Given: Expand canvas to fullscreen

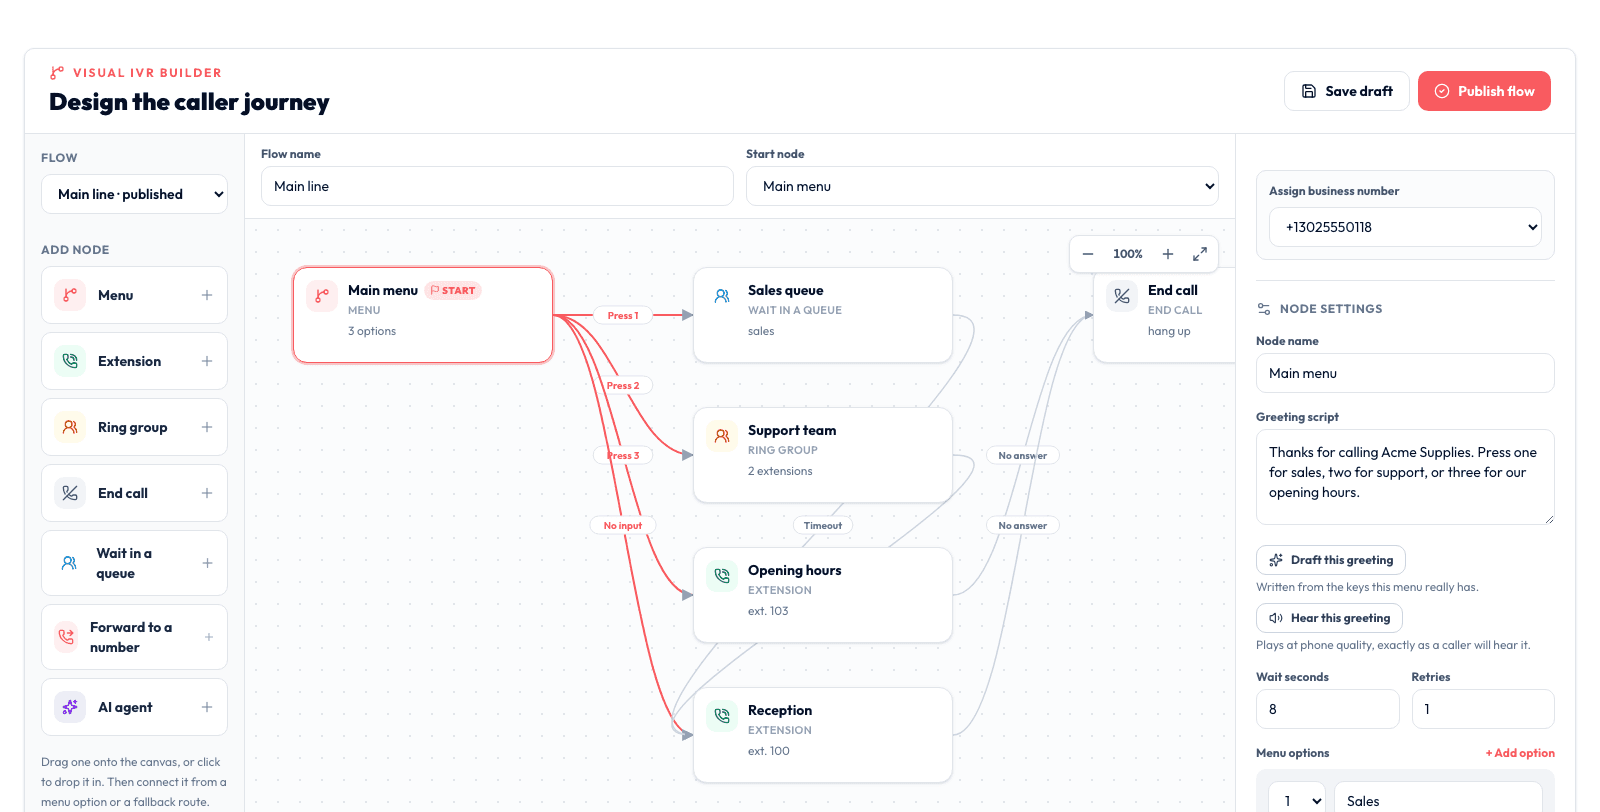Looking at the screenshot, I should [x=1200, y=254].
